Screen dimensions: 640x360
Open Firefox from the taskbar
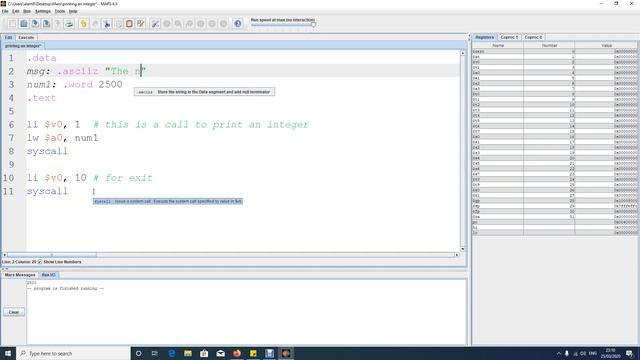tap(237, 353)
